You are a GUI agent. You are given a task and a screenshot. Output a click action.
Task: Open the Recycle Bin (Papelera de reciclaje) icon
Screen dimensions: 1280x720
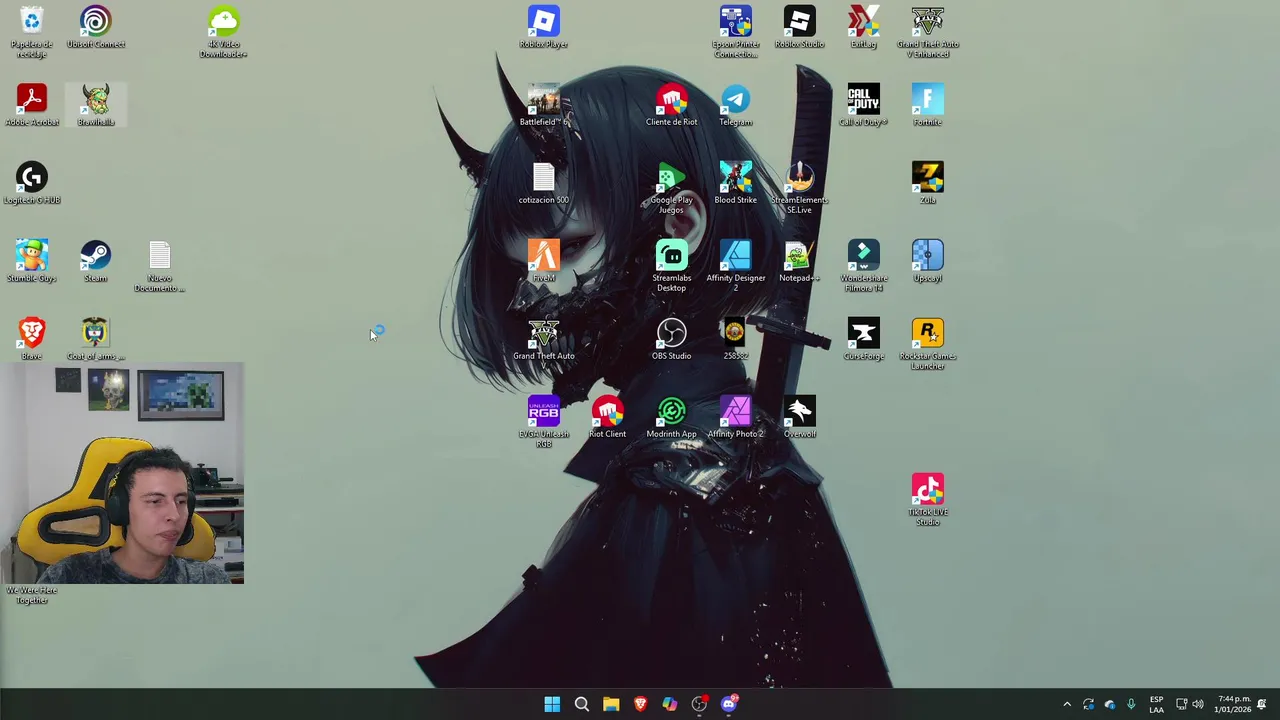point(32,32)
